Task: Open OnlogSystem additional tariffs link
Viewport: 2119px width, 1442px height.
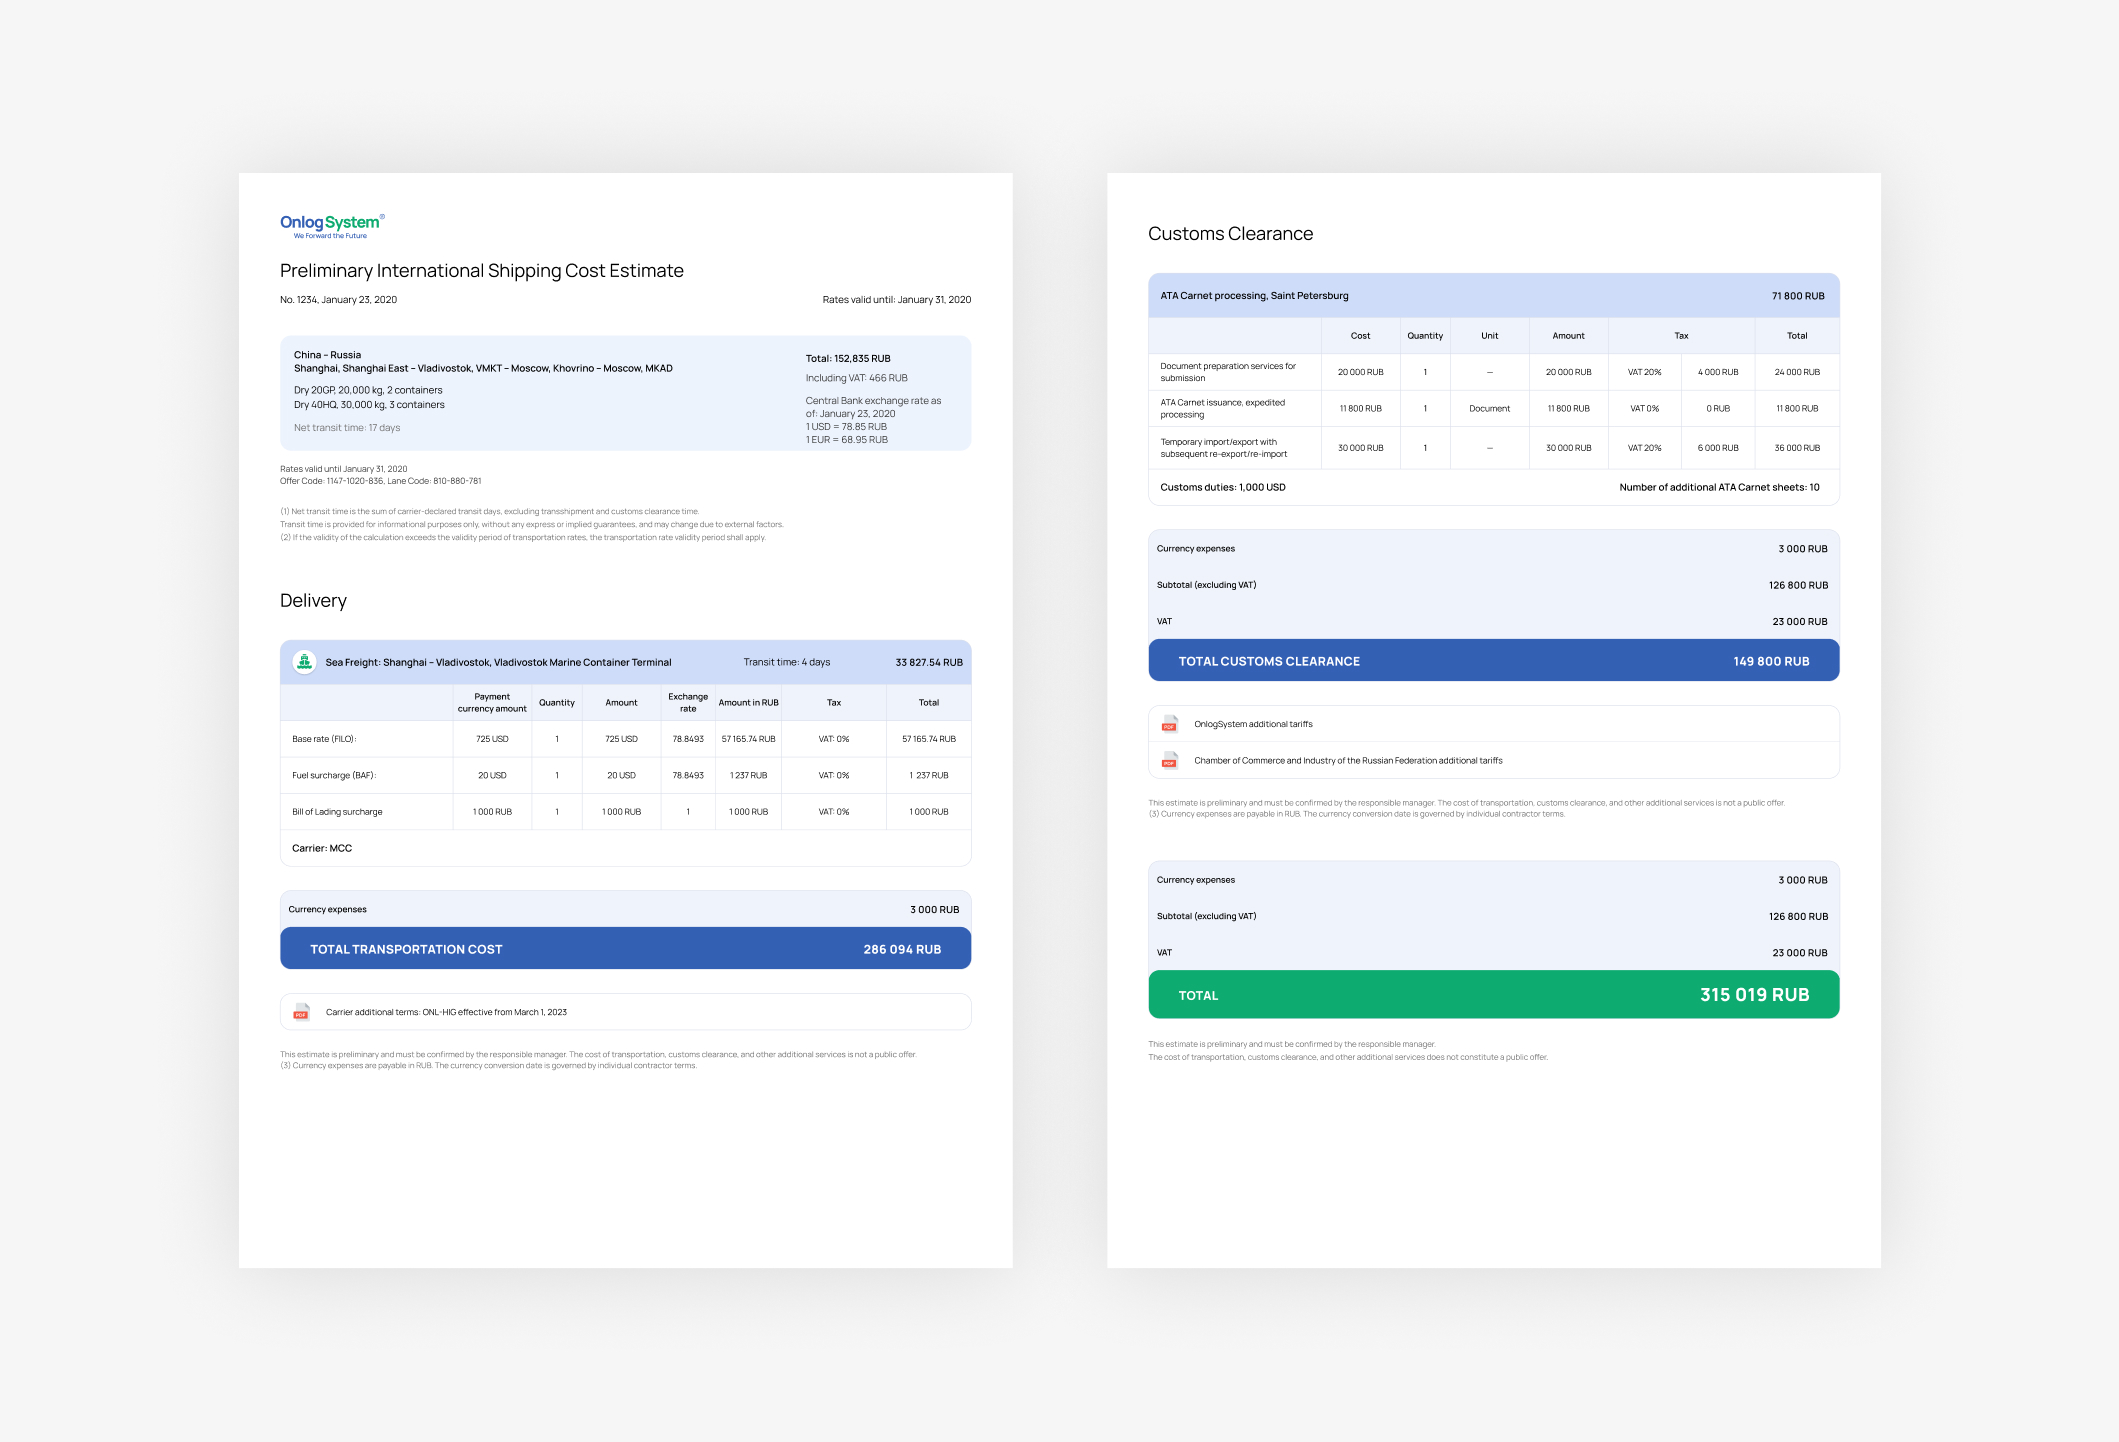Action: click(x=1253, y=724)
